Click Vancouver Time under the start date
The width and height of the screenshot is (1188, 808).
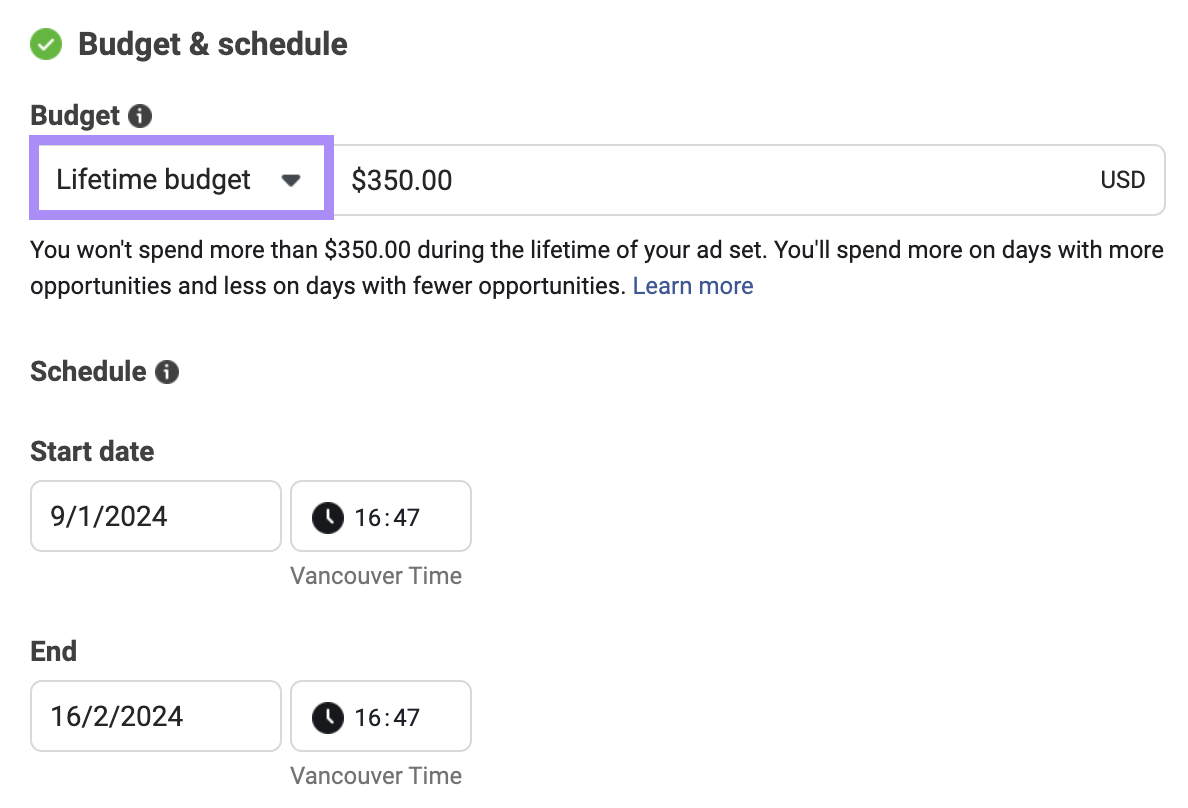376,576
